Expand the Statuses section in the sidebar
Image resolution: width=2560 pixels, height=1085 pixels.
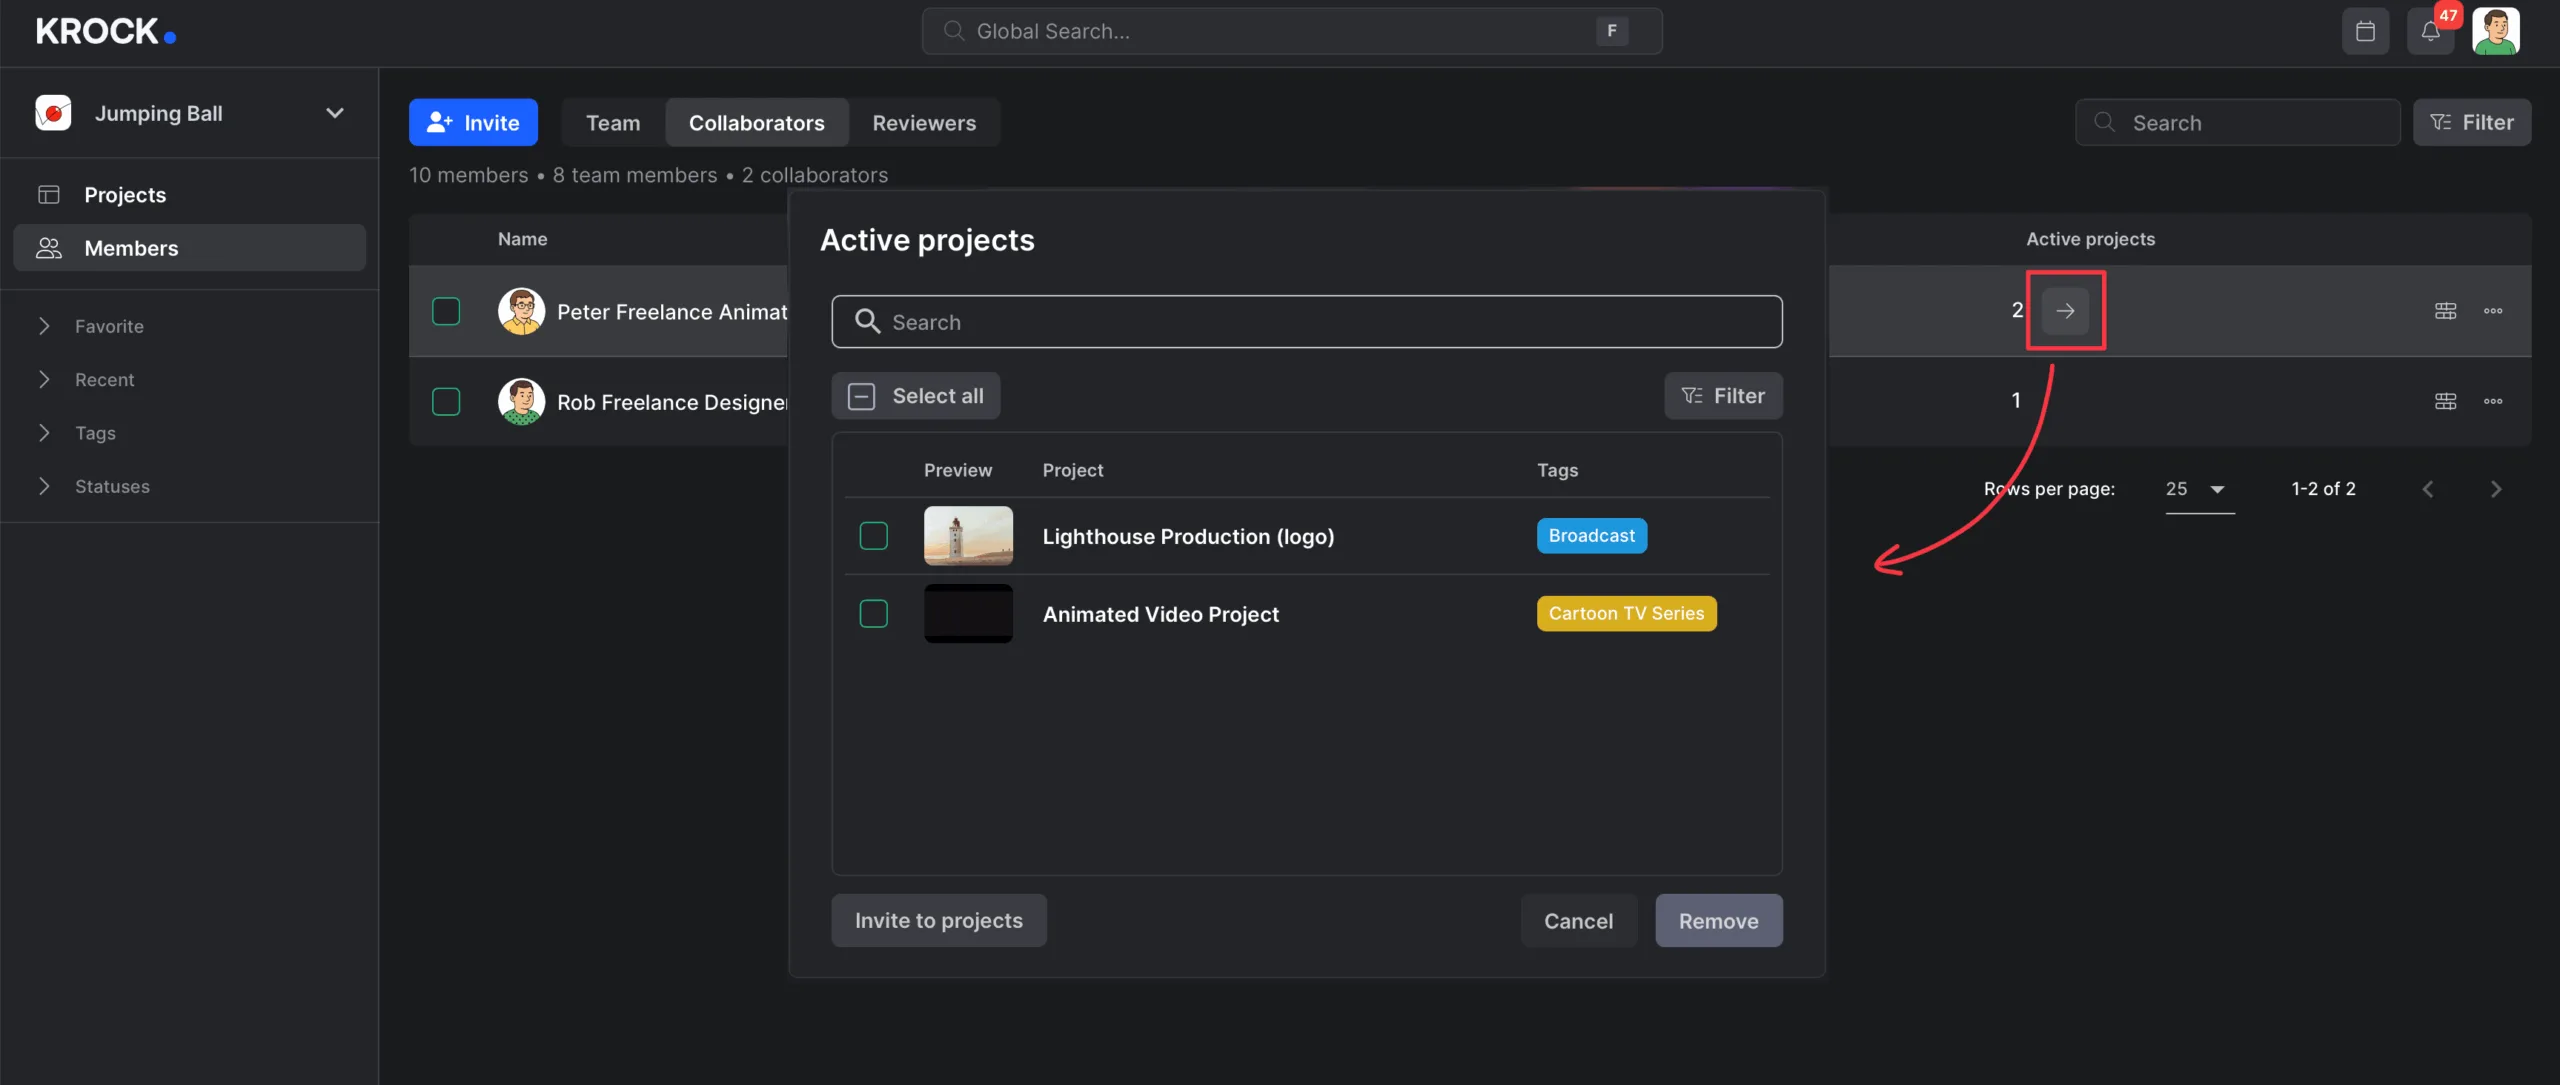click(112, 486)
